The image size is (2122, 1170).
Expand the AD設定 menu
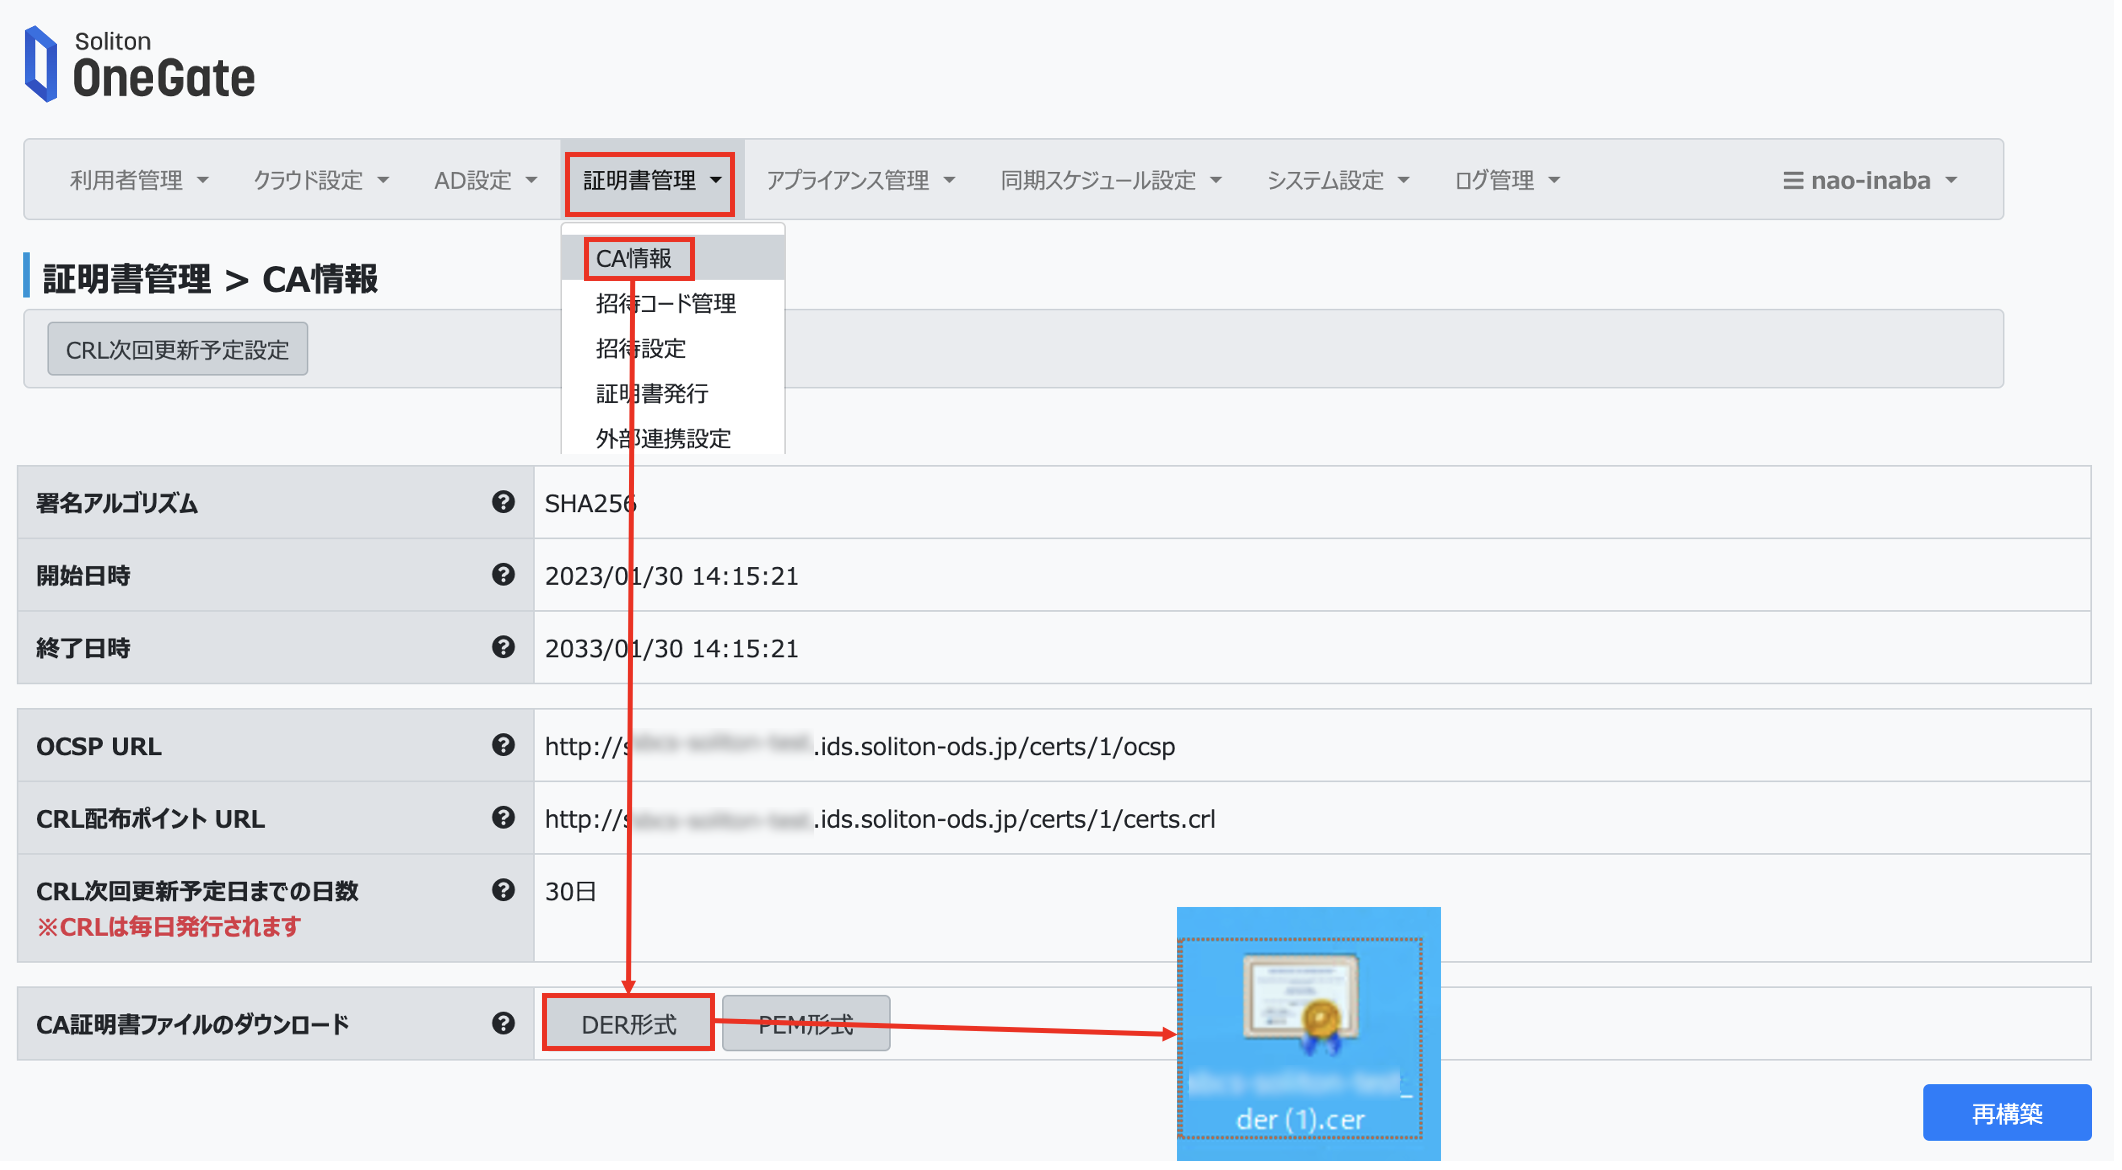pos(485,181)
